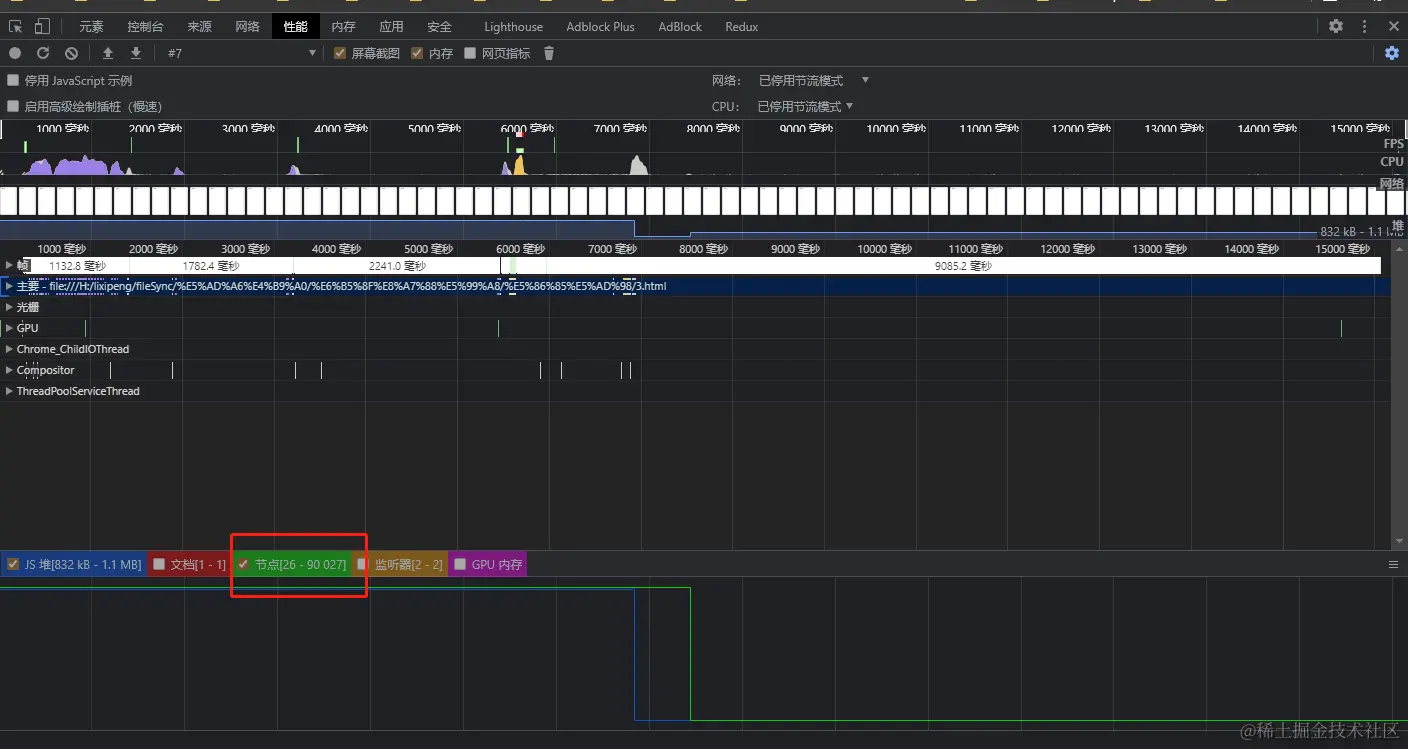The width and height of the screenshot is (1408, 749).
Task: Close DevTools with the X icon
Action: (x=1394, y=27)
